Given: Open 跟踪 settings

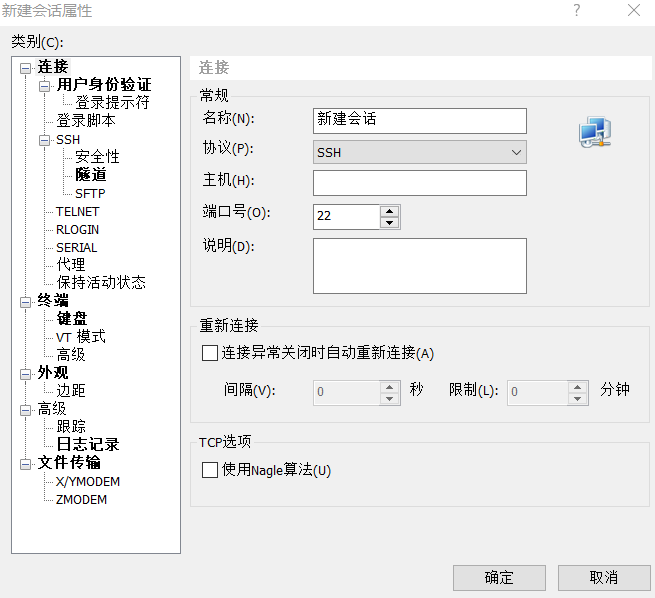Looking at the screenshot, I should pyautogui.click(x=71, y=426).
